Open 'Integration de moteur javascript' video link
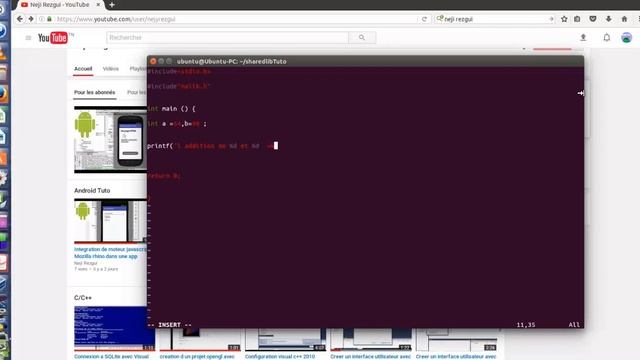 coord(110,253)
